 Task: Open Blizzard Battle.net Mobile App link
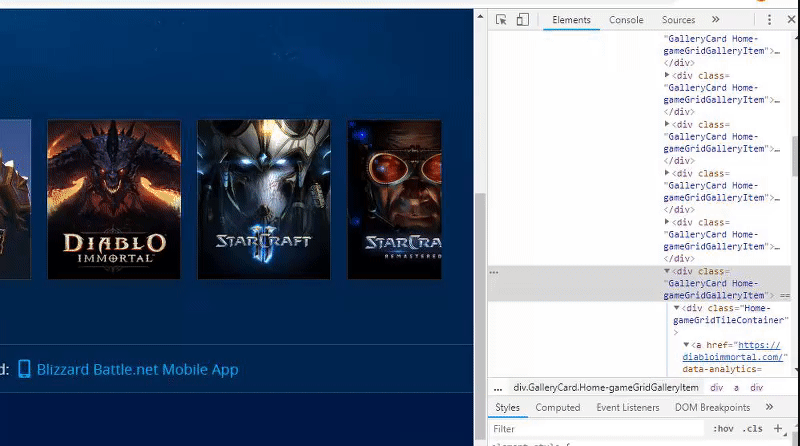(x=137, y=369)
